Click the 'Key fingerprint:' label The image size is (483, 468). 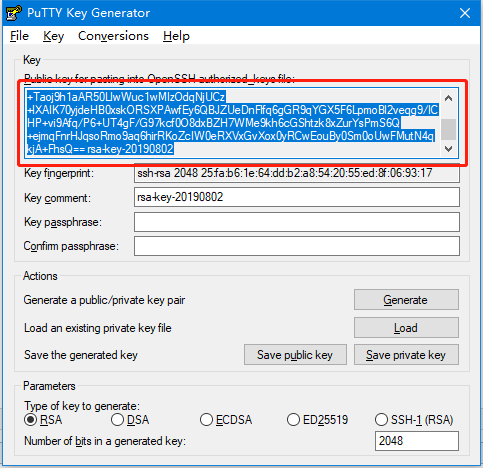(x=59, y=173)
